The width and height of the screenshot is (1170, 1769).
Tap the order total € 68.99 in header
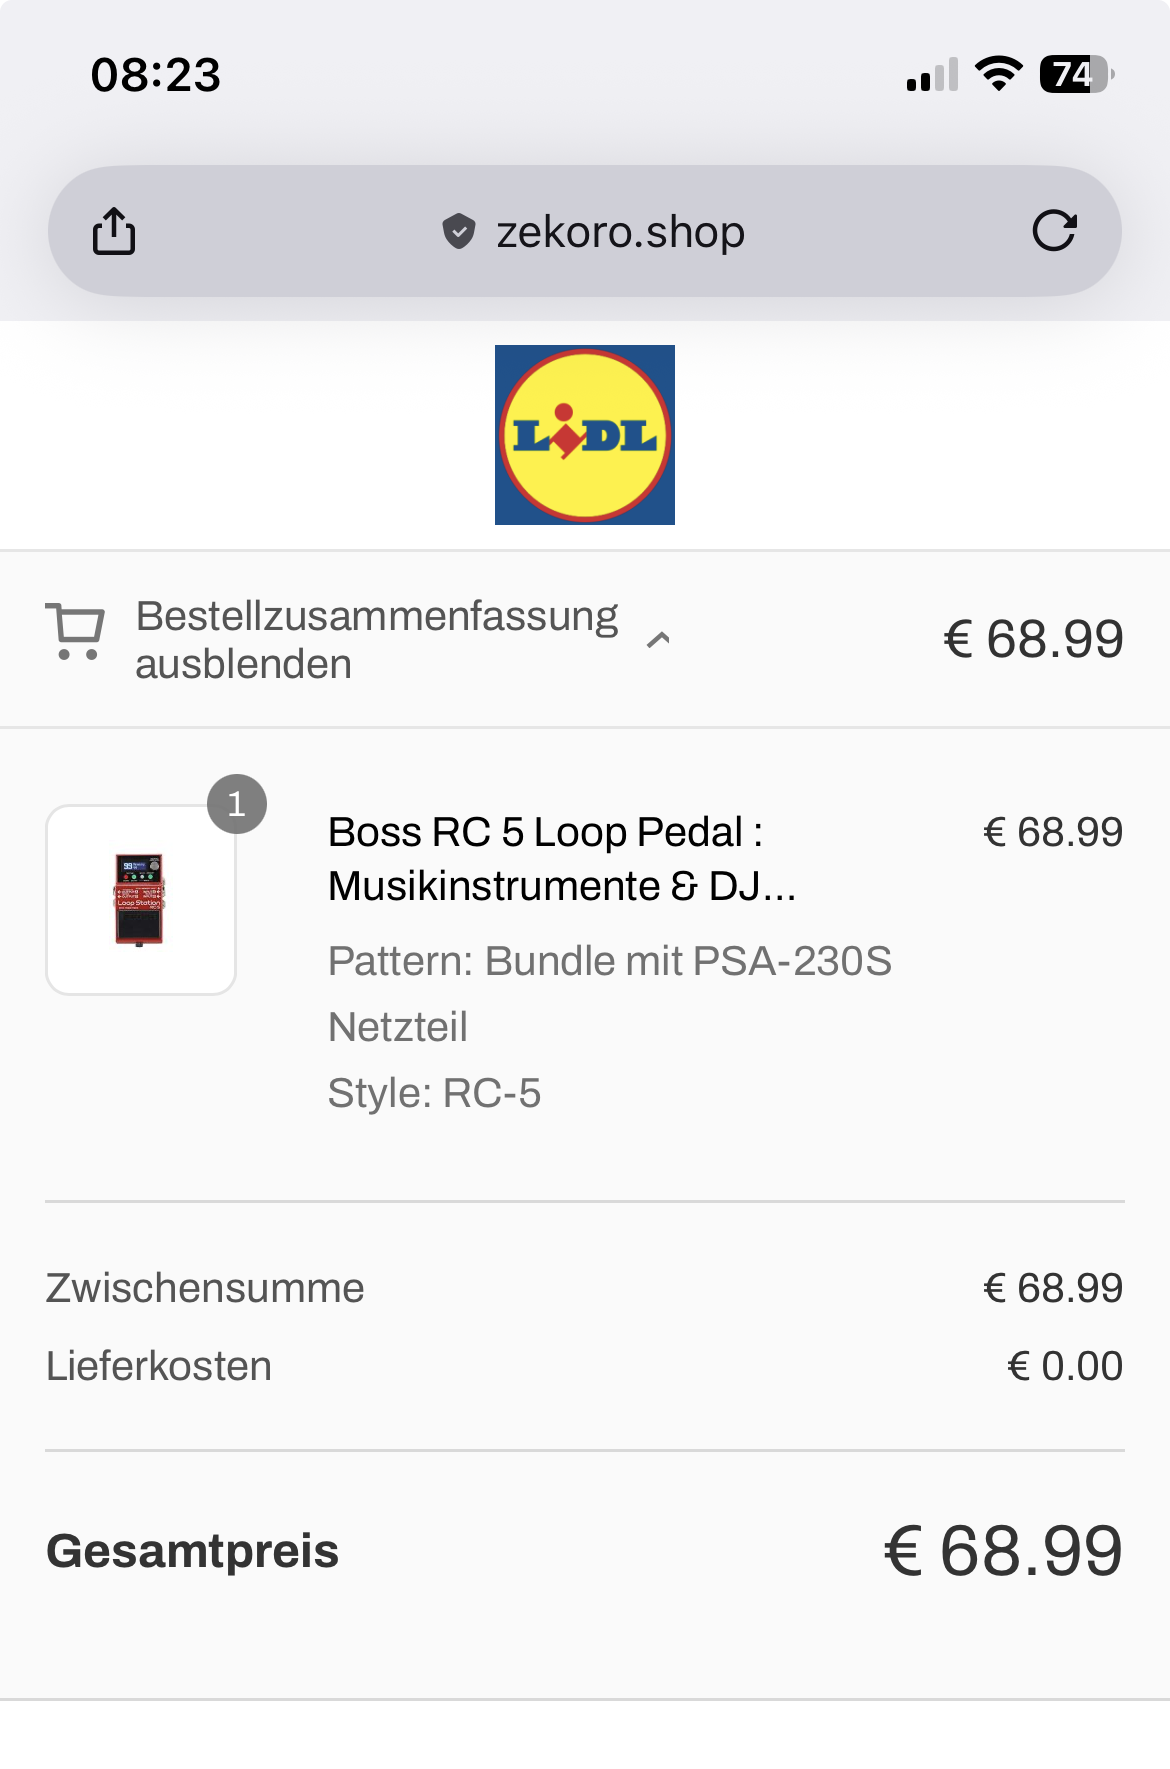[1033, 640]
